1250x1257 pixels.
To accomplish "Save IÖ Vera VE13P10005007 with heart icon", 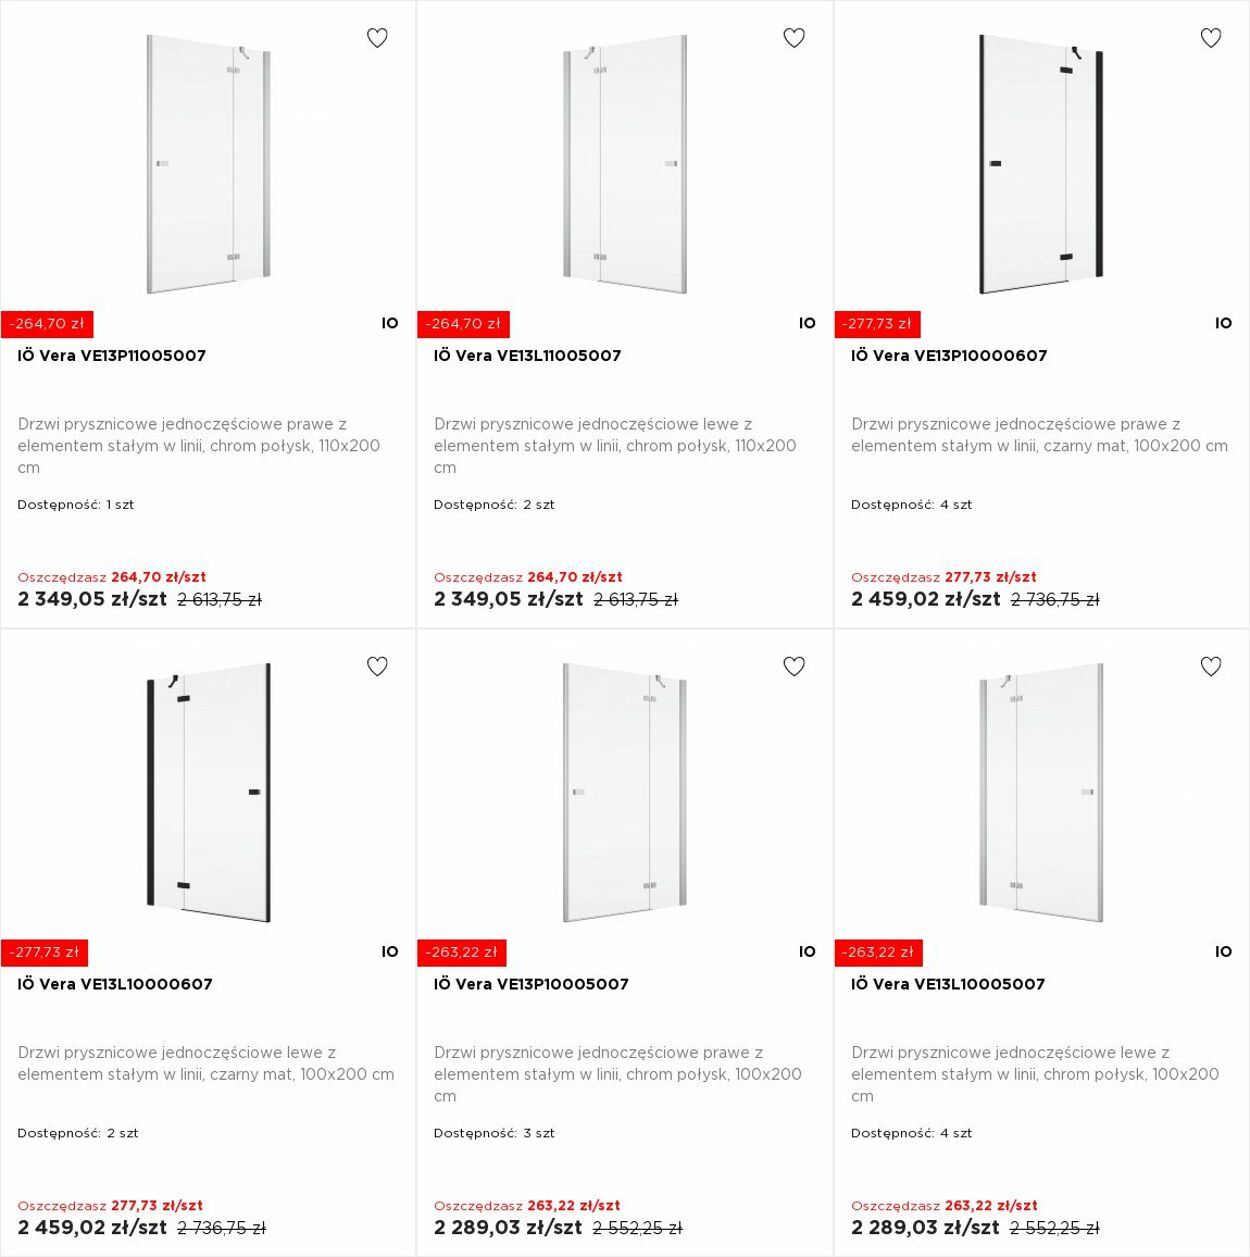I will click(794, 666).
